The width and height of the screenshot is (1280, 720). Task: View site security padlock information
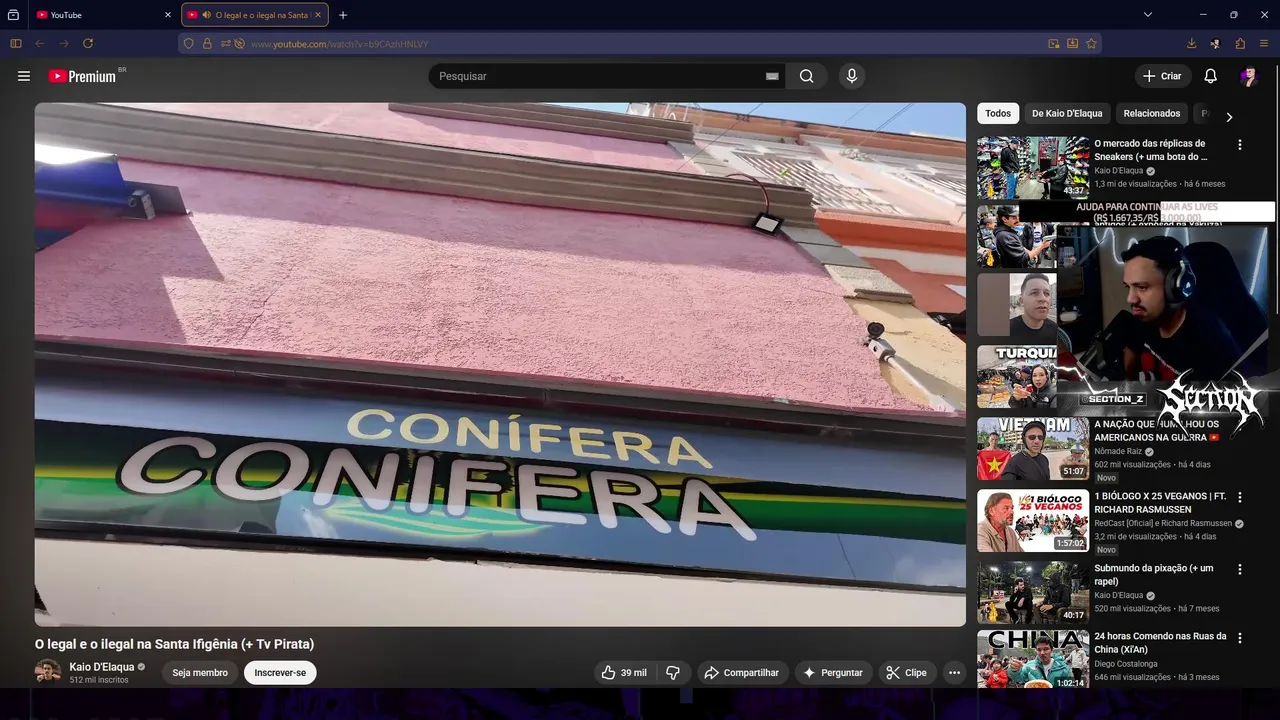(x=207, y=44)
